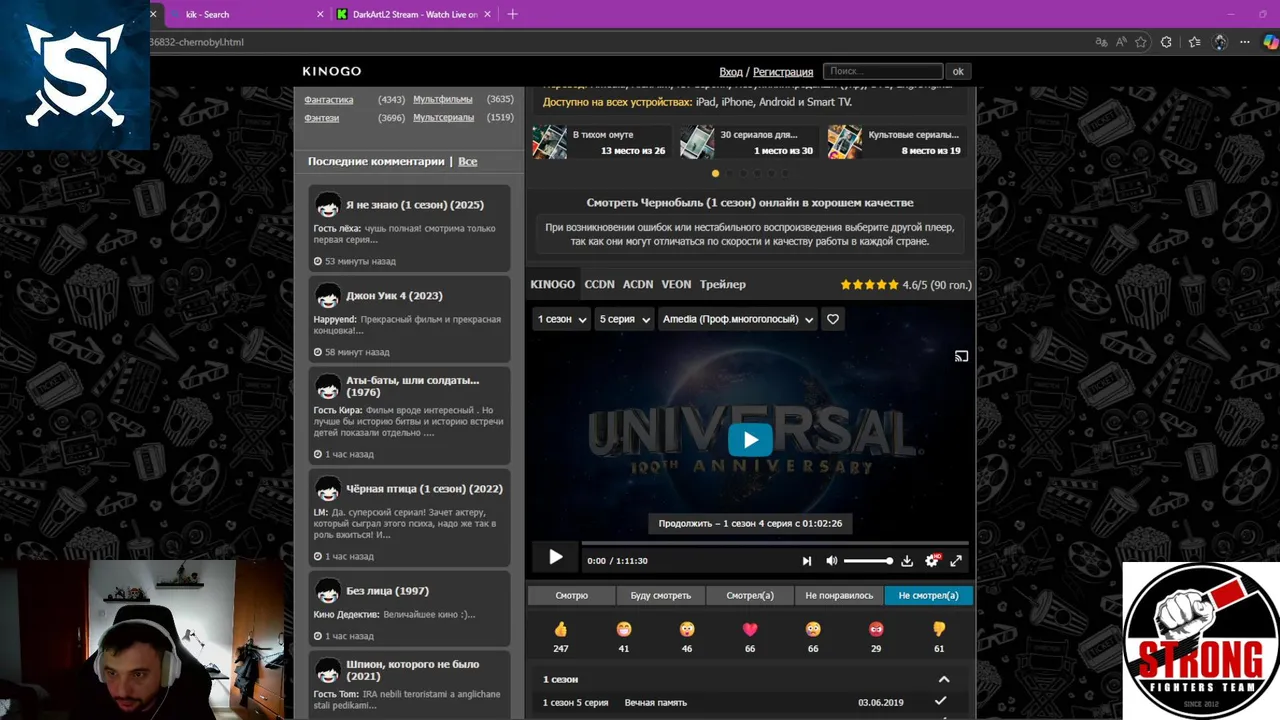Viewport: 1280px width, 720px height.
Task: Open the Трейлер tab
Action: tap(722, 284)
